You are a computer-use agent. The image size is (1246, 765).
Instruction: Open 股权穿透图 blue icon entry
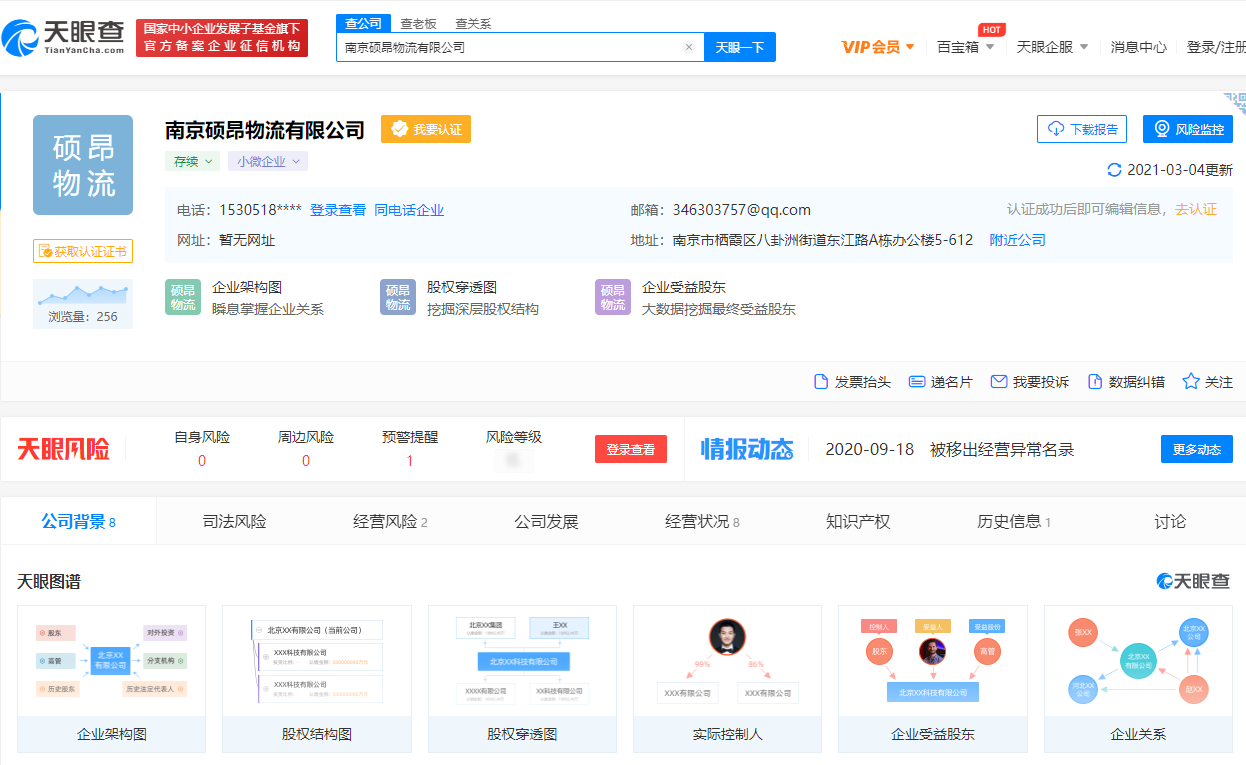pos(398,297)
